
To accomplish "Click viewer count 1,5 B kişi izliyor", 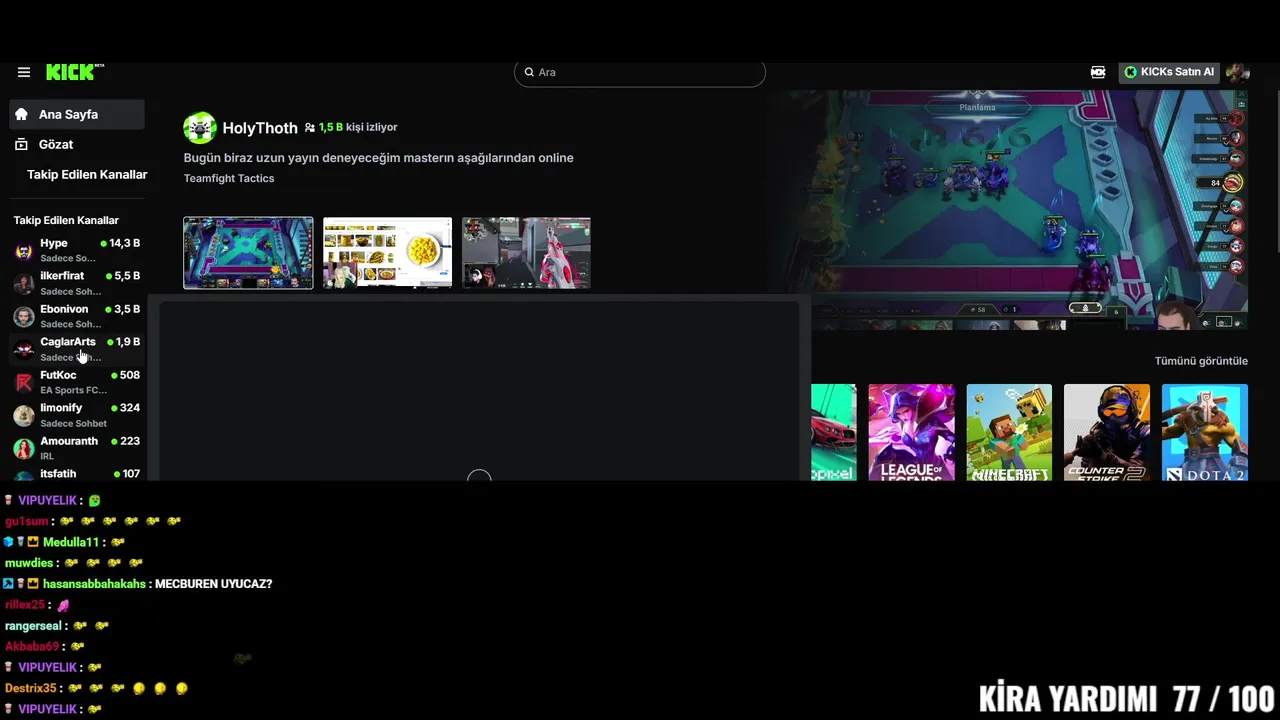I will 351,128.
